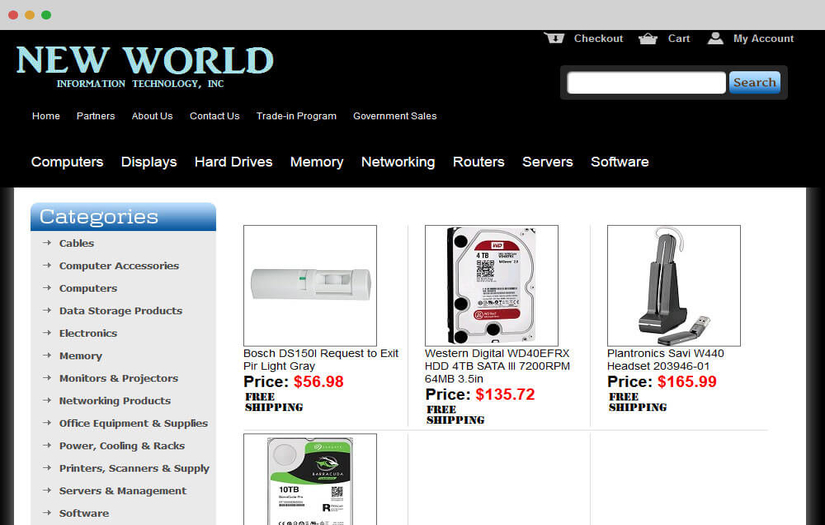Open the Servers & Management category
Viewport: 825px width, 525px height.
click(123, 491)
